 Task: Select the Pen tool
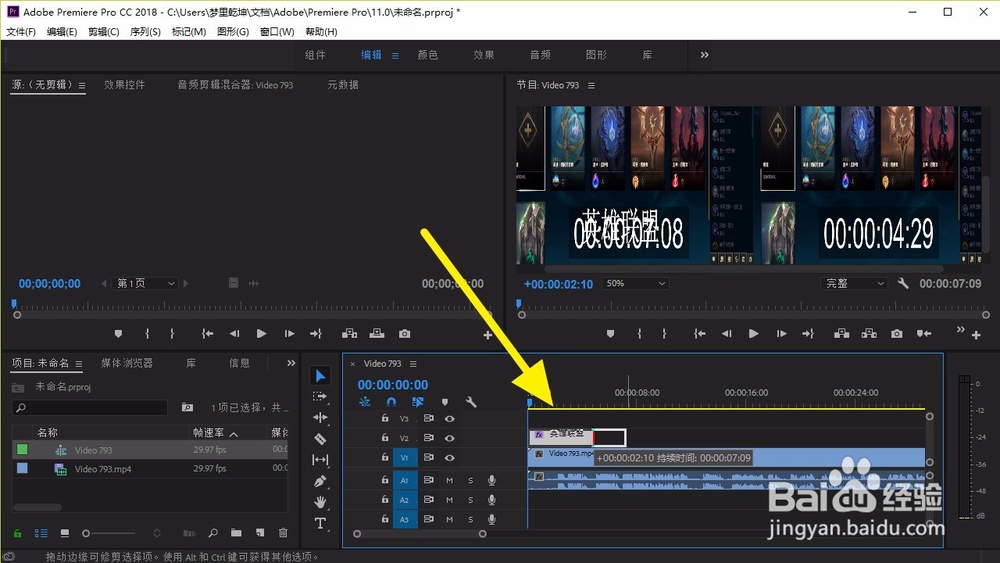click(320, 481)
